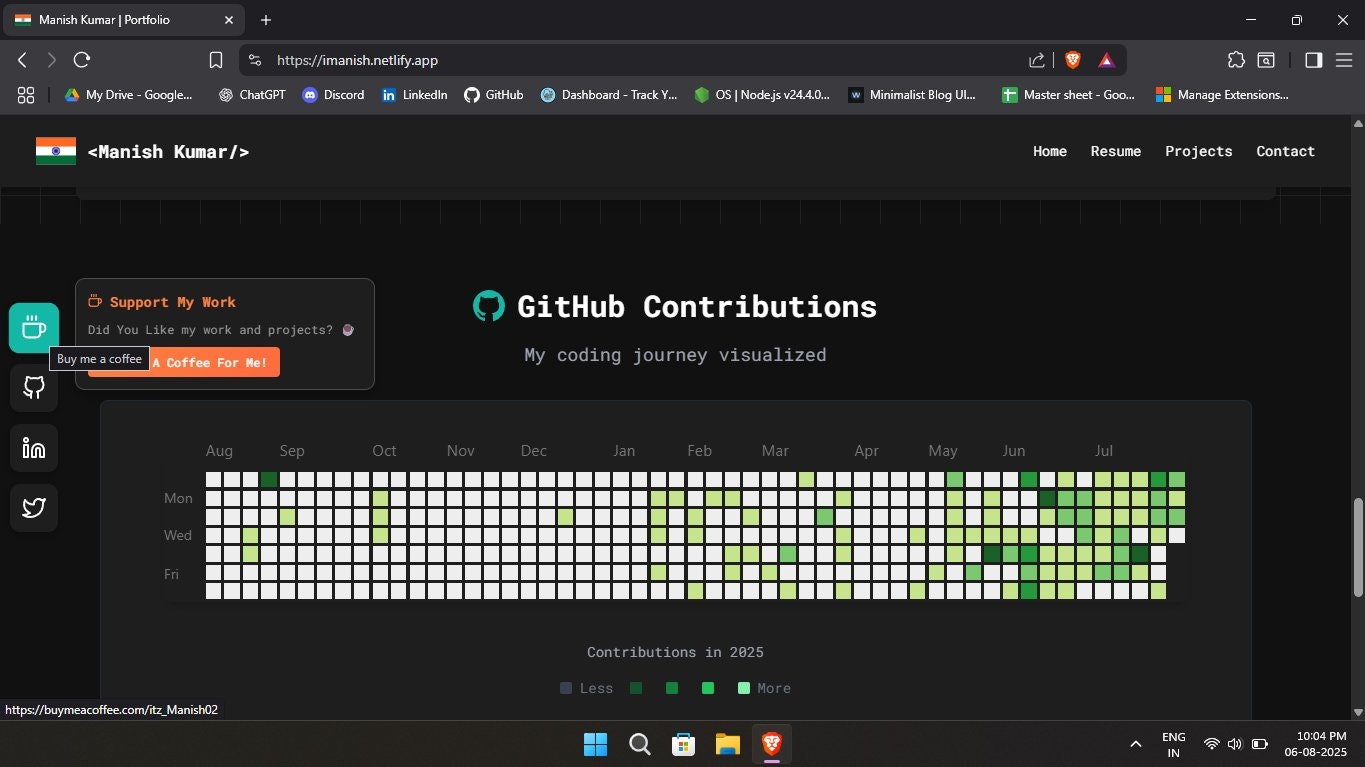This screenshot has height=767, width=1365.
Task: Open the GitHub sidebar icon link
Action: (x=34, y=388)
